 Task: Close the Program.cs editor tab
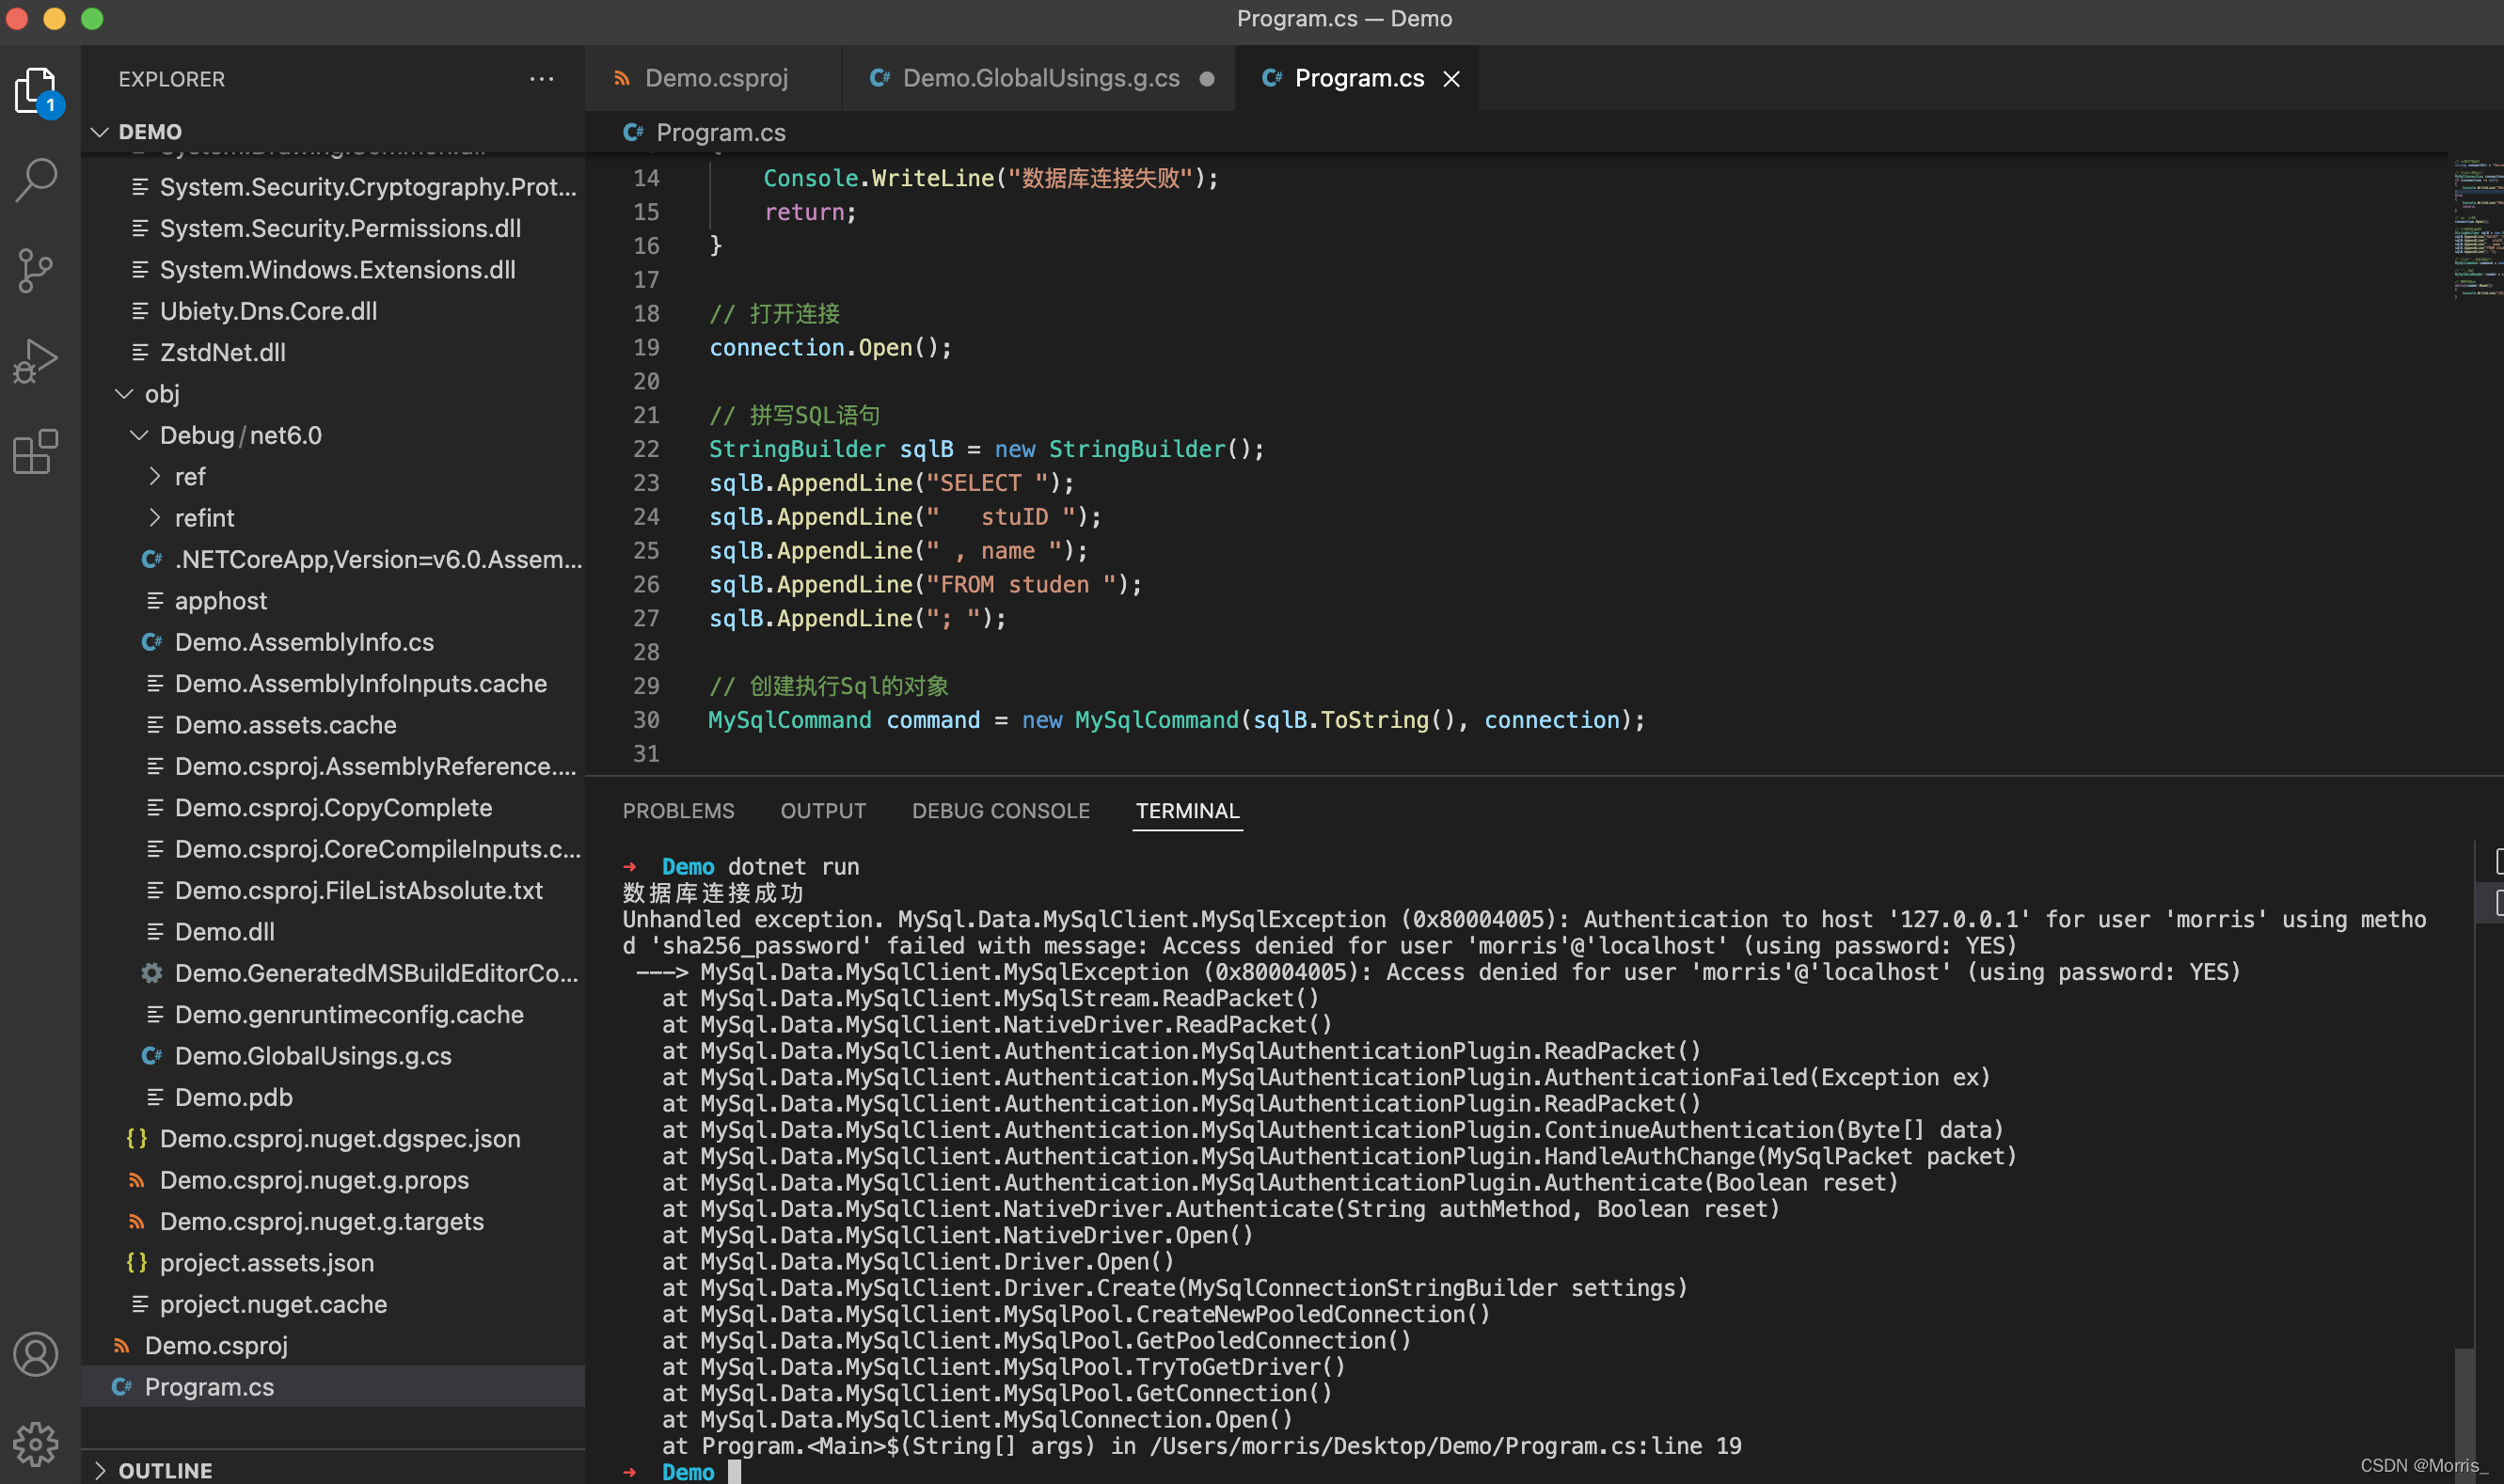point(1451,79)
